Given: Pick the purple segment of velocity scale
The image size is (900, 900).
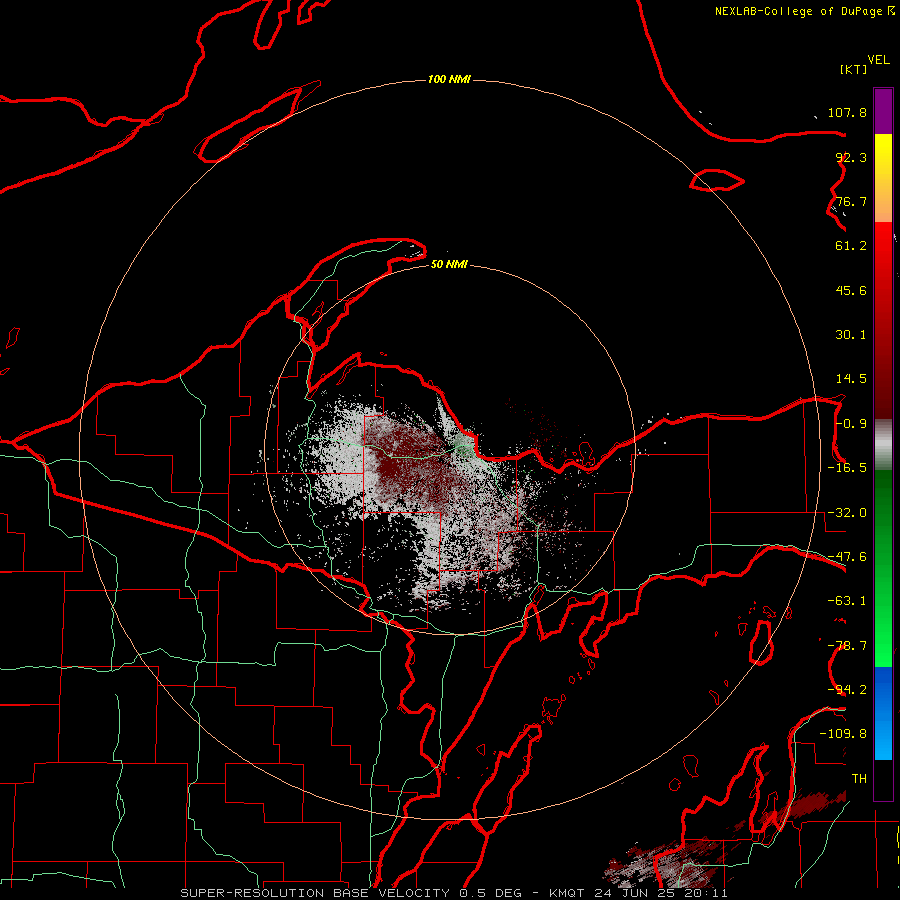Looking at the screenshot, I should 883,111.
